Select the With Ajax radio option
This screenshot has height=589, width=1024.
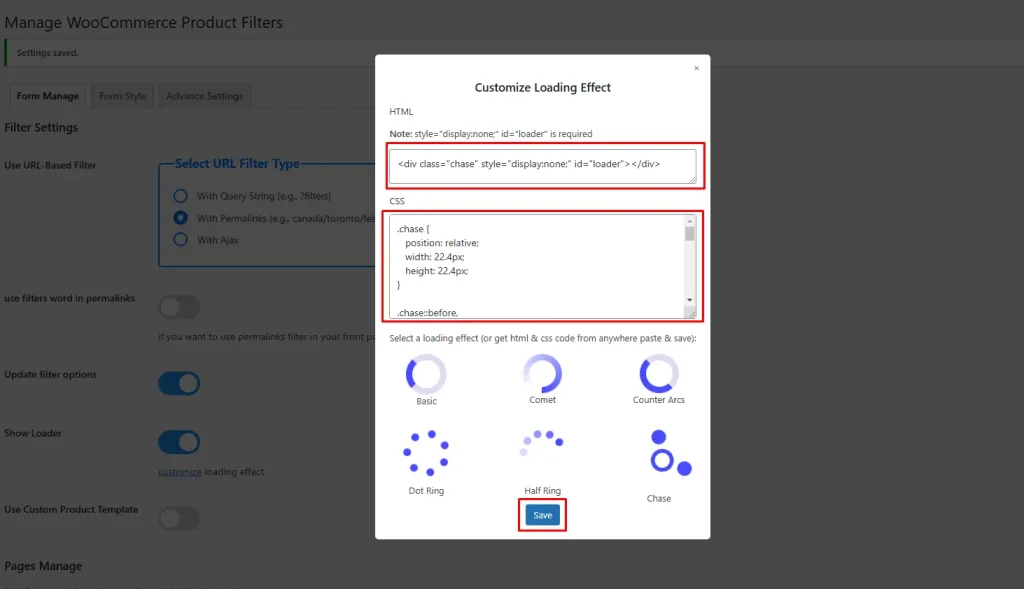coord(180,240)
